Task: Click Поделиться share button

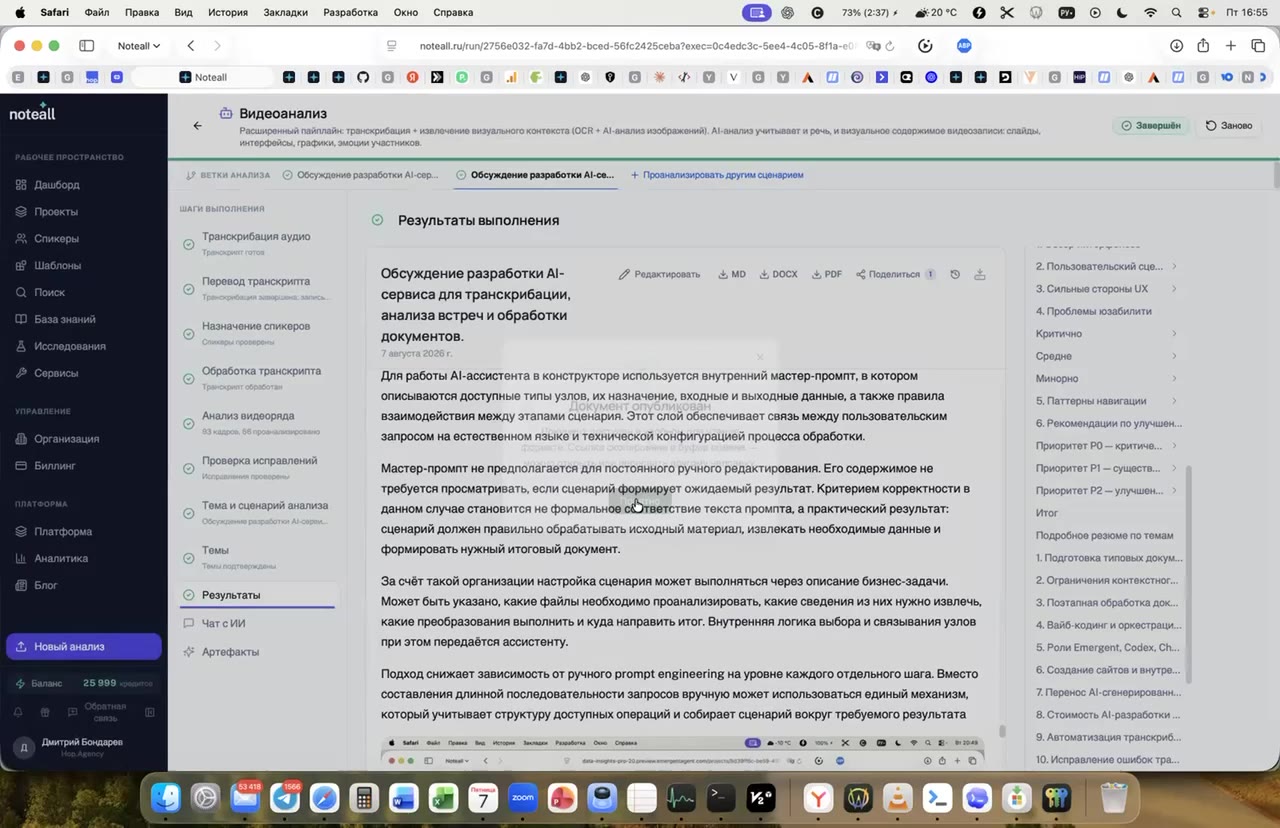Action: coord(894,274)
